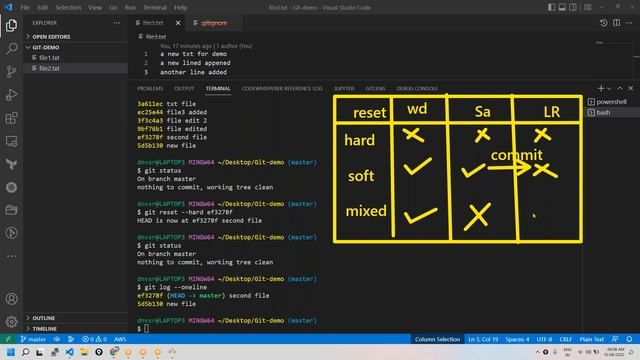Open the Accounts menu
Screen dimensions: 640x360
[x=11, y=299]
